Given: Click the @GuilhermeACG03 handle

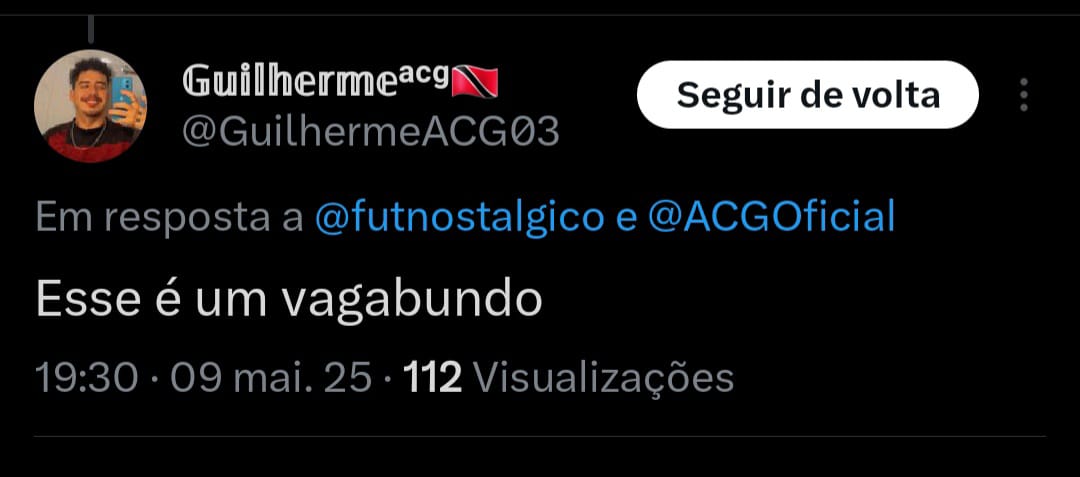Looking at the screenshot, I should click(x=371, y=131).
